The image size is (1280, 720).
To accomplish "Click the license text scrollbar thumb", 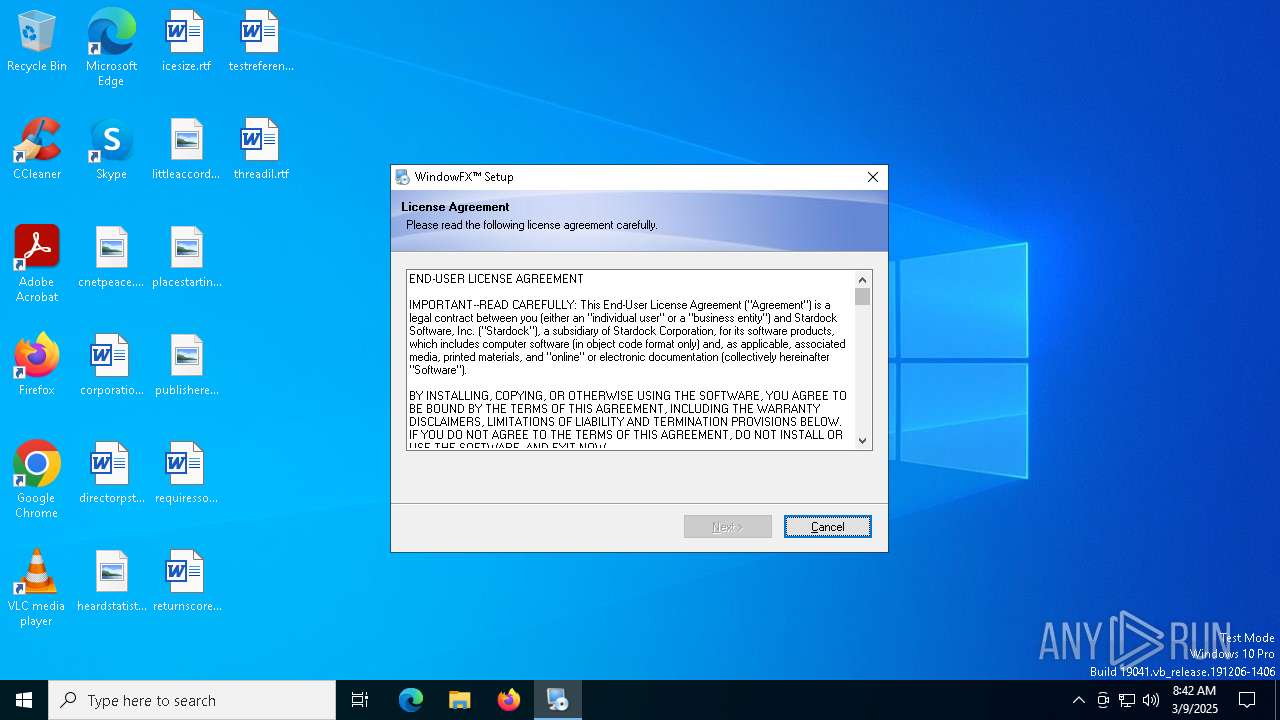I will 863,297.
